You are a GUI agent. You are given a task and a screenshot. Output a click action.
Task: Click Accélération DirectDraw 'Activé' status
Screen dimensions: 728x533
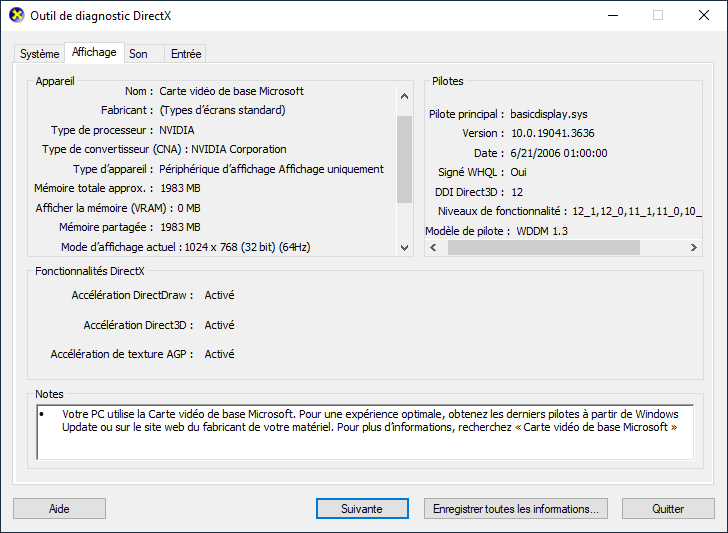point(220,295)
